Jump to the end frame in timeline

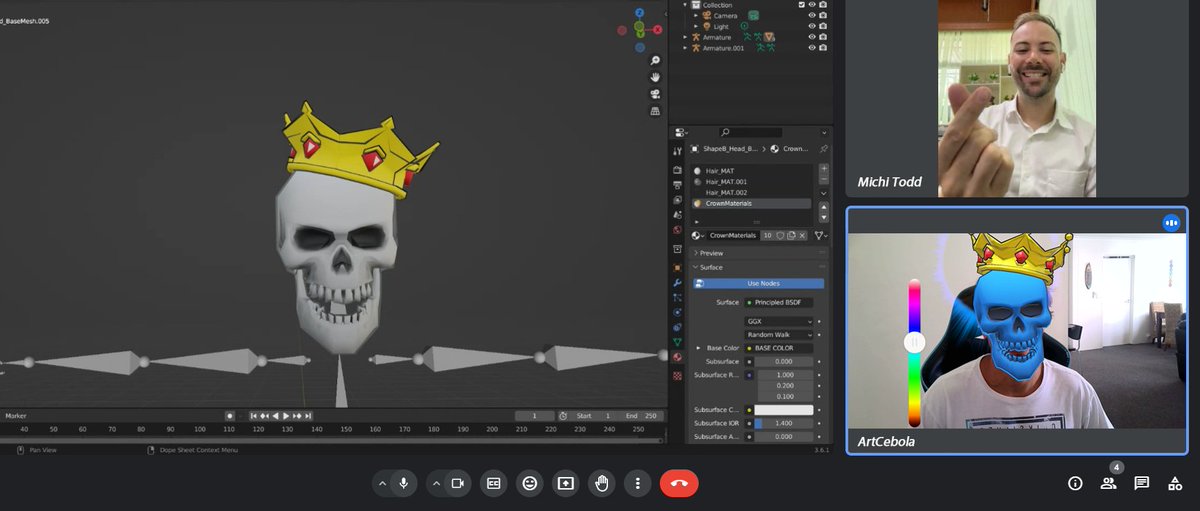pos(308,415)
